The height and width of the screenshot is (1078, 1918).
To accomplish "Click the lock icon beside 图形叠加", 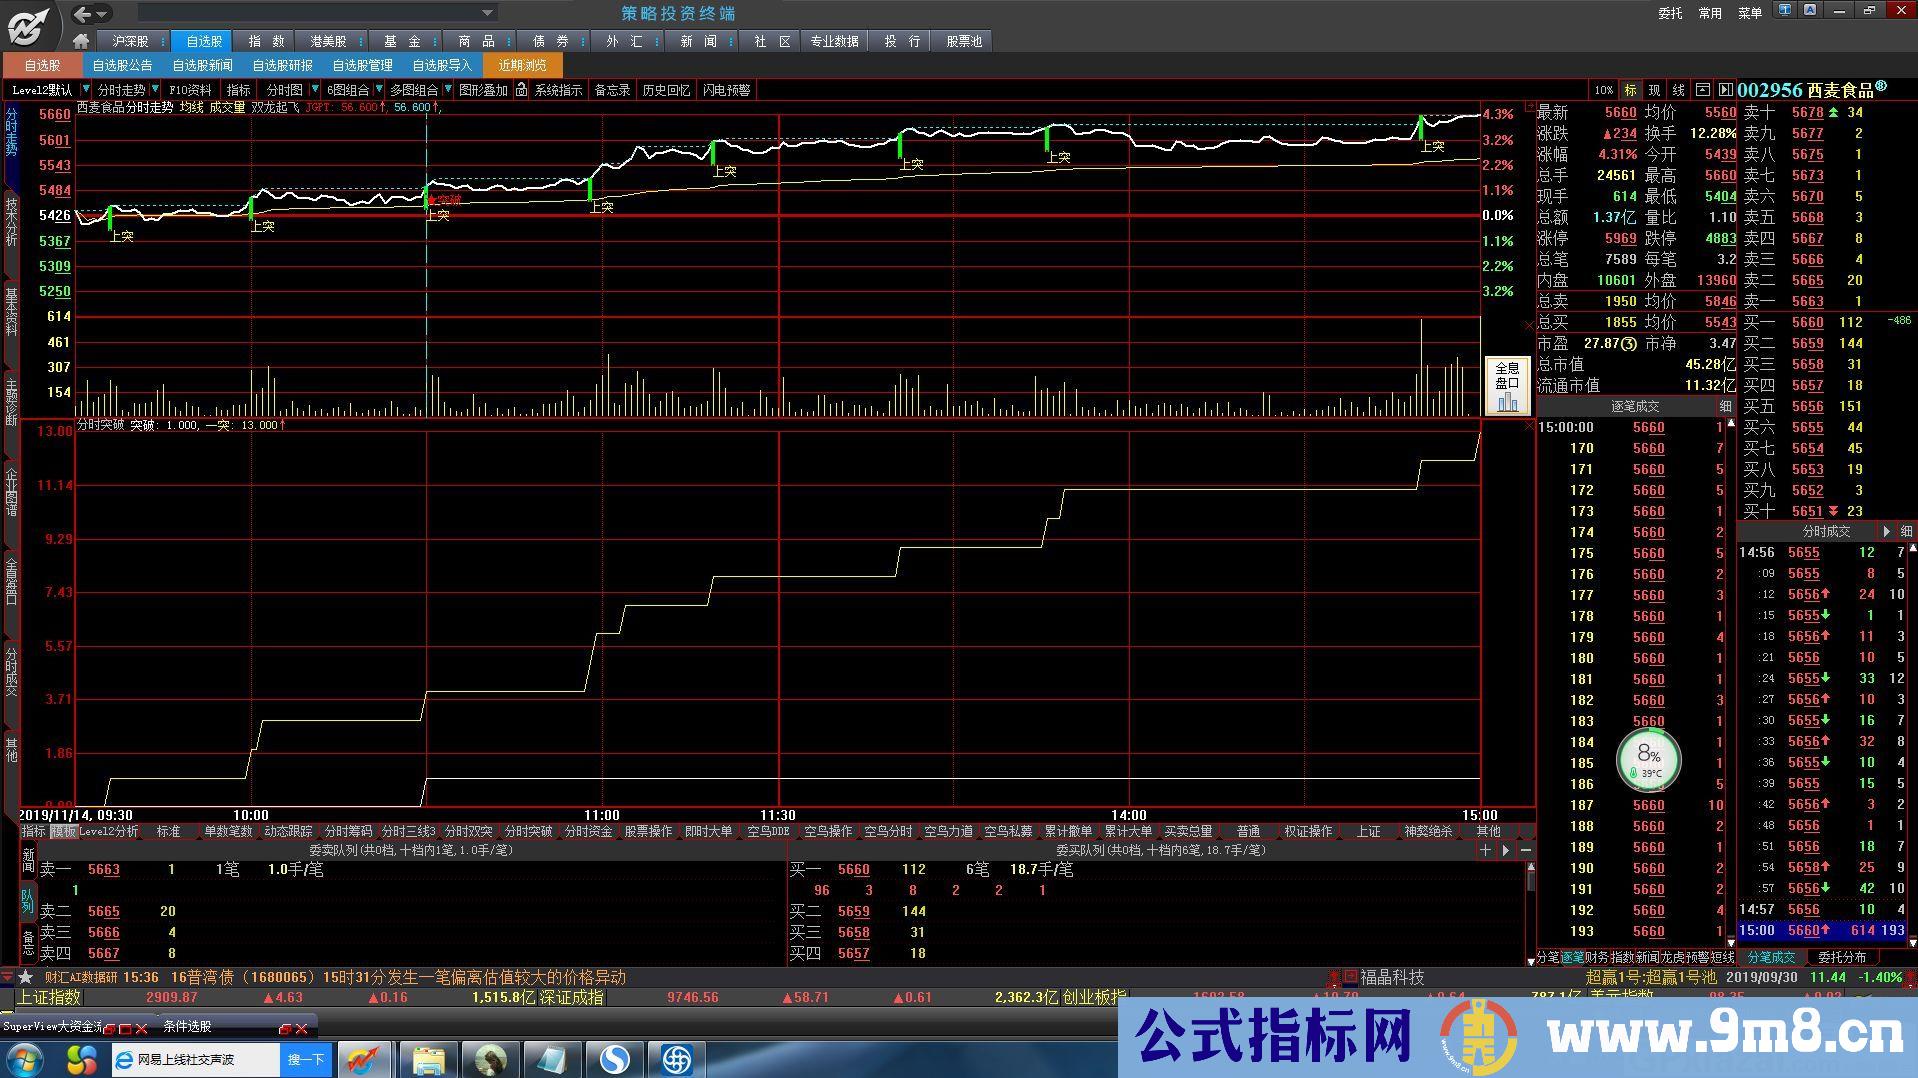I will click(521, 90).
